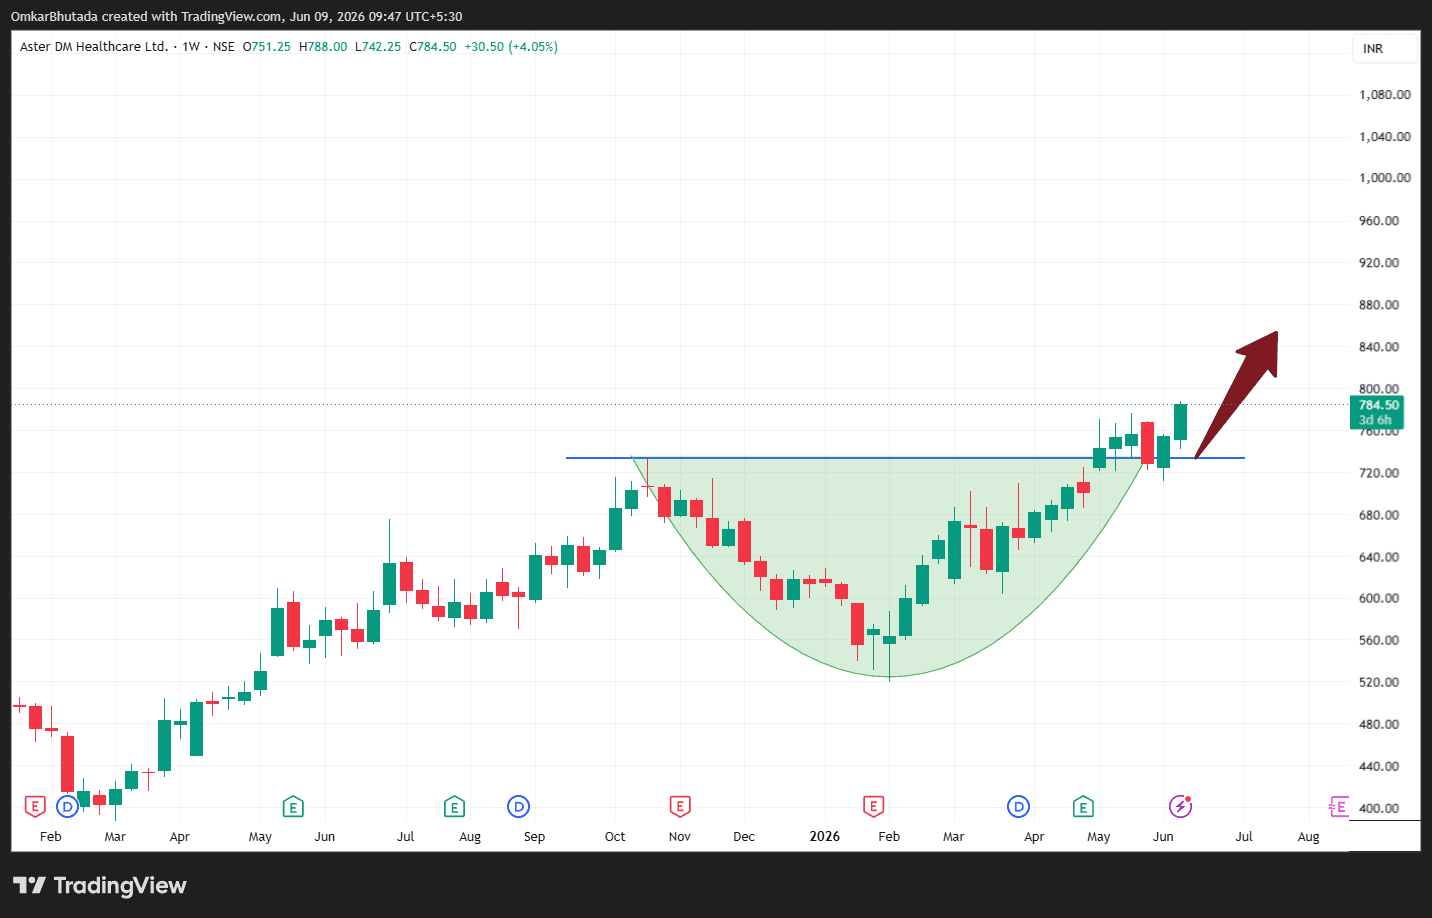
Task: Click the 1,000.00 price axis label
Action: coord(1384,178)
